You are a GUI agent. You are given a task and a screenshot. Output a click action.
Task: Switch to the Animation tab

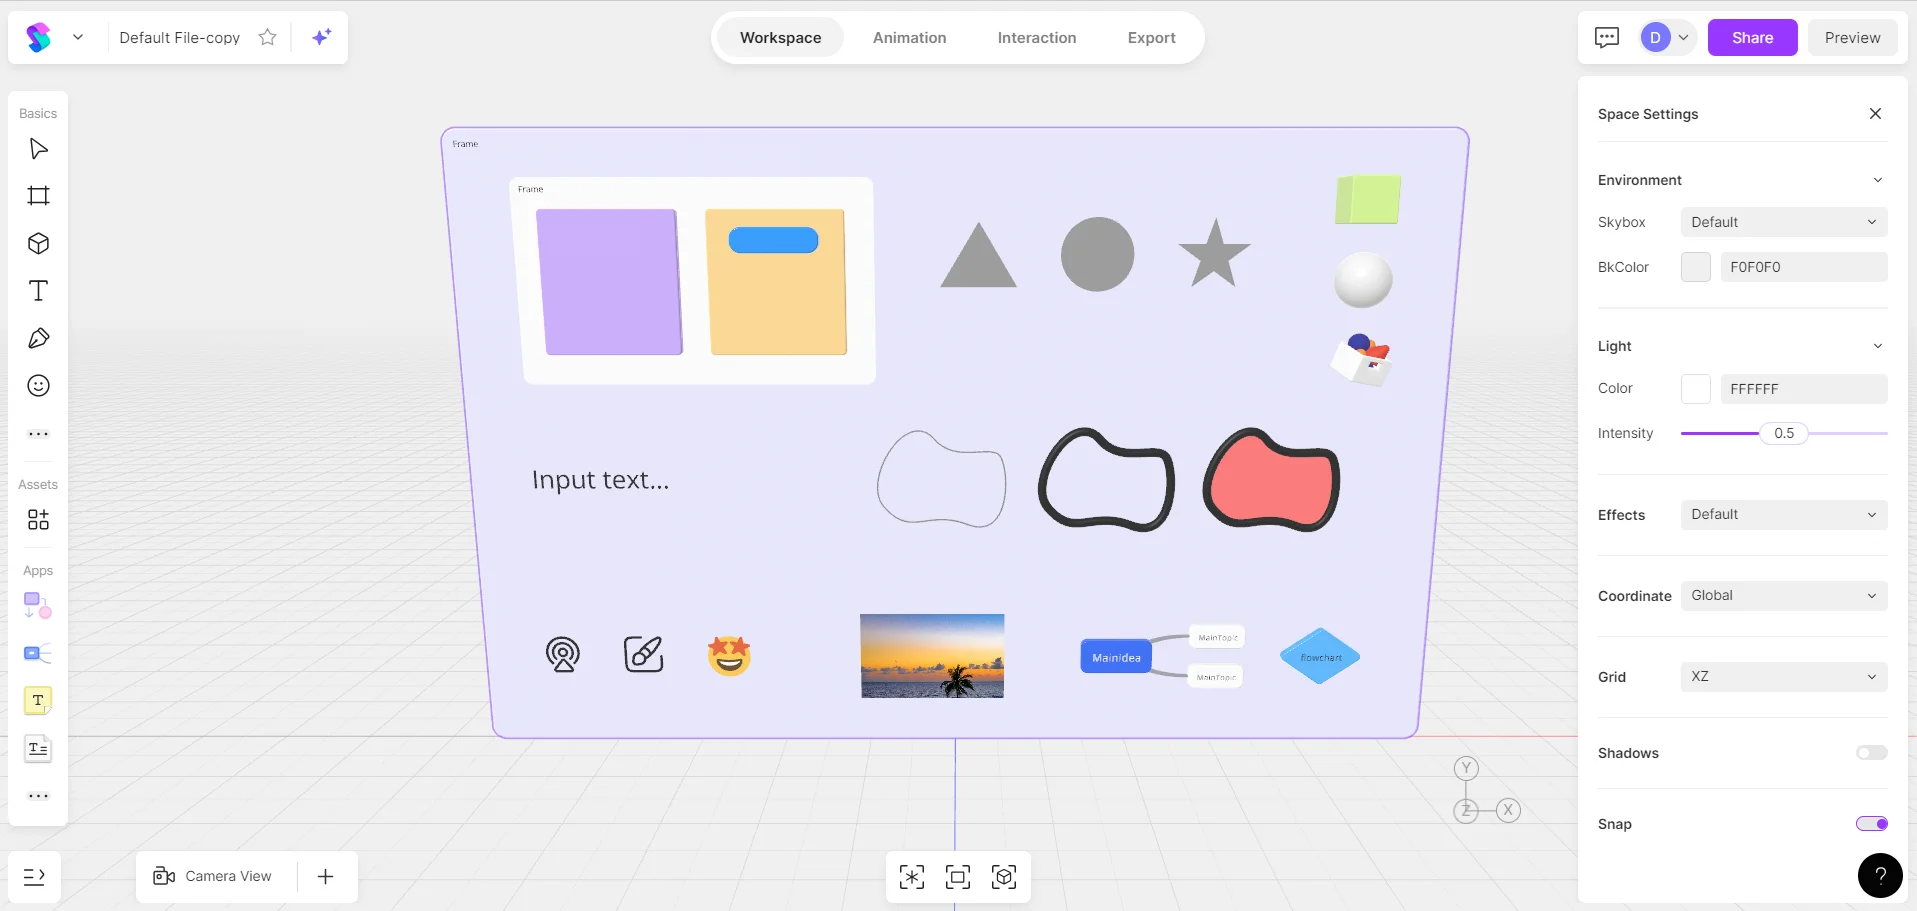tap(909, 38)
